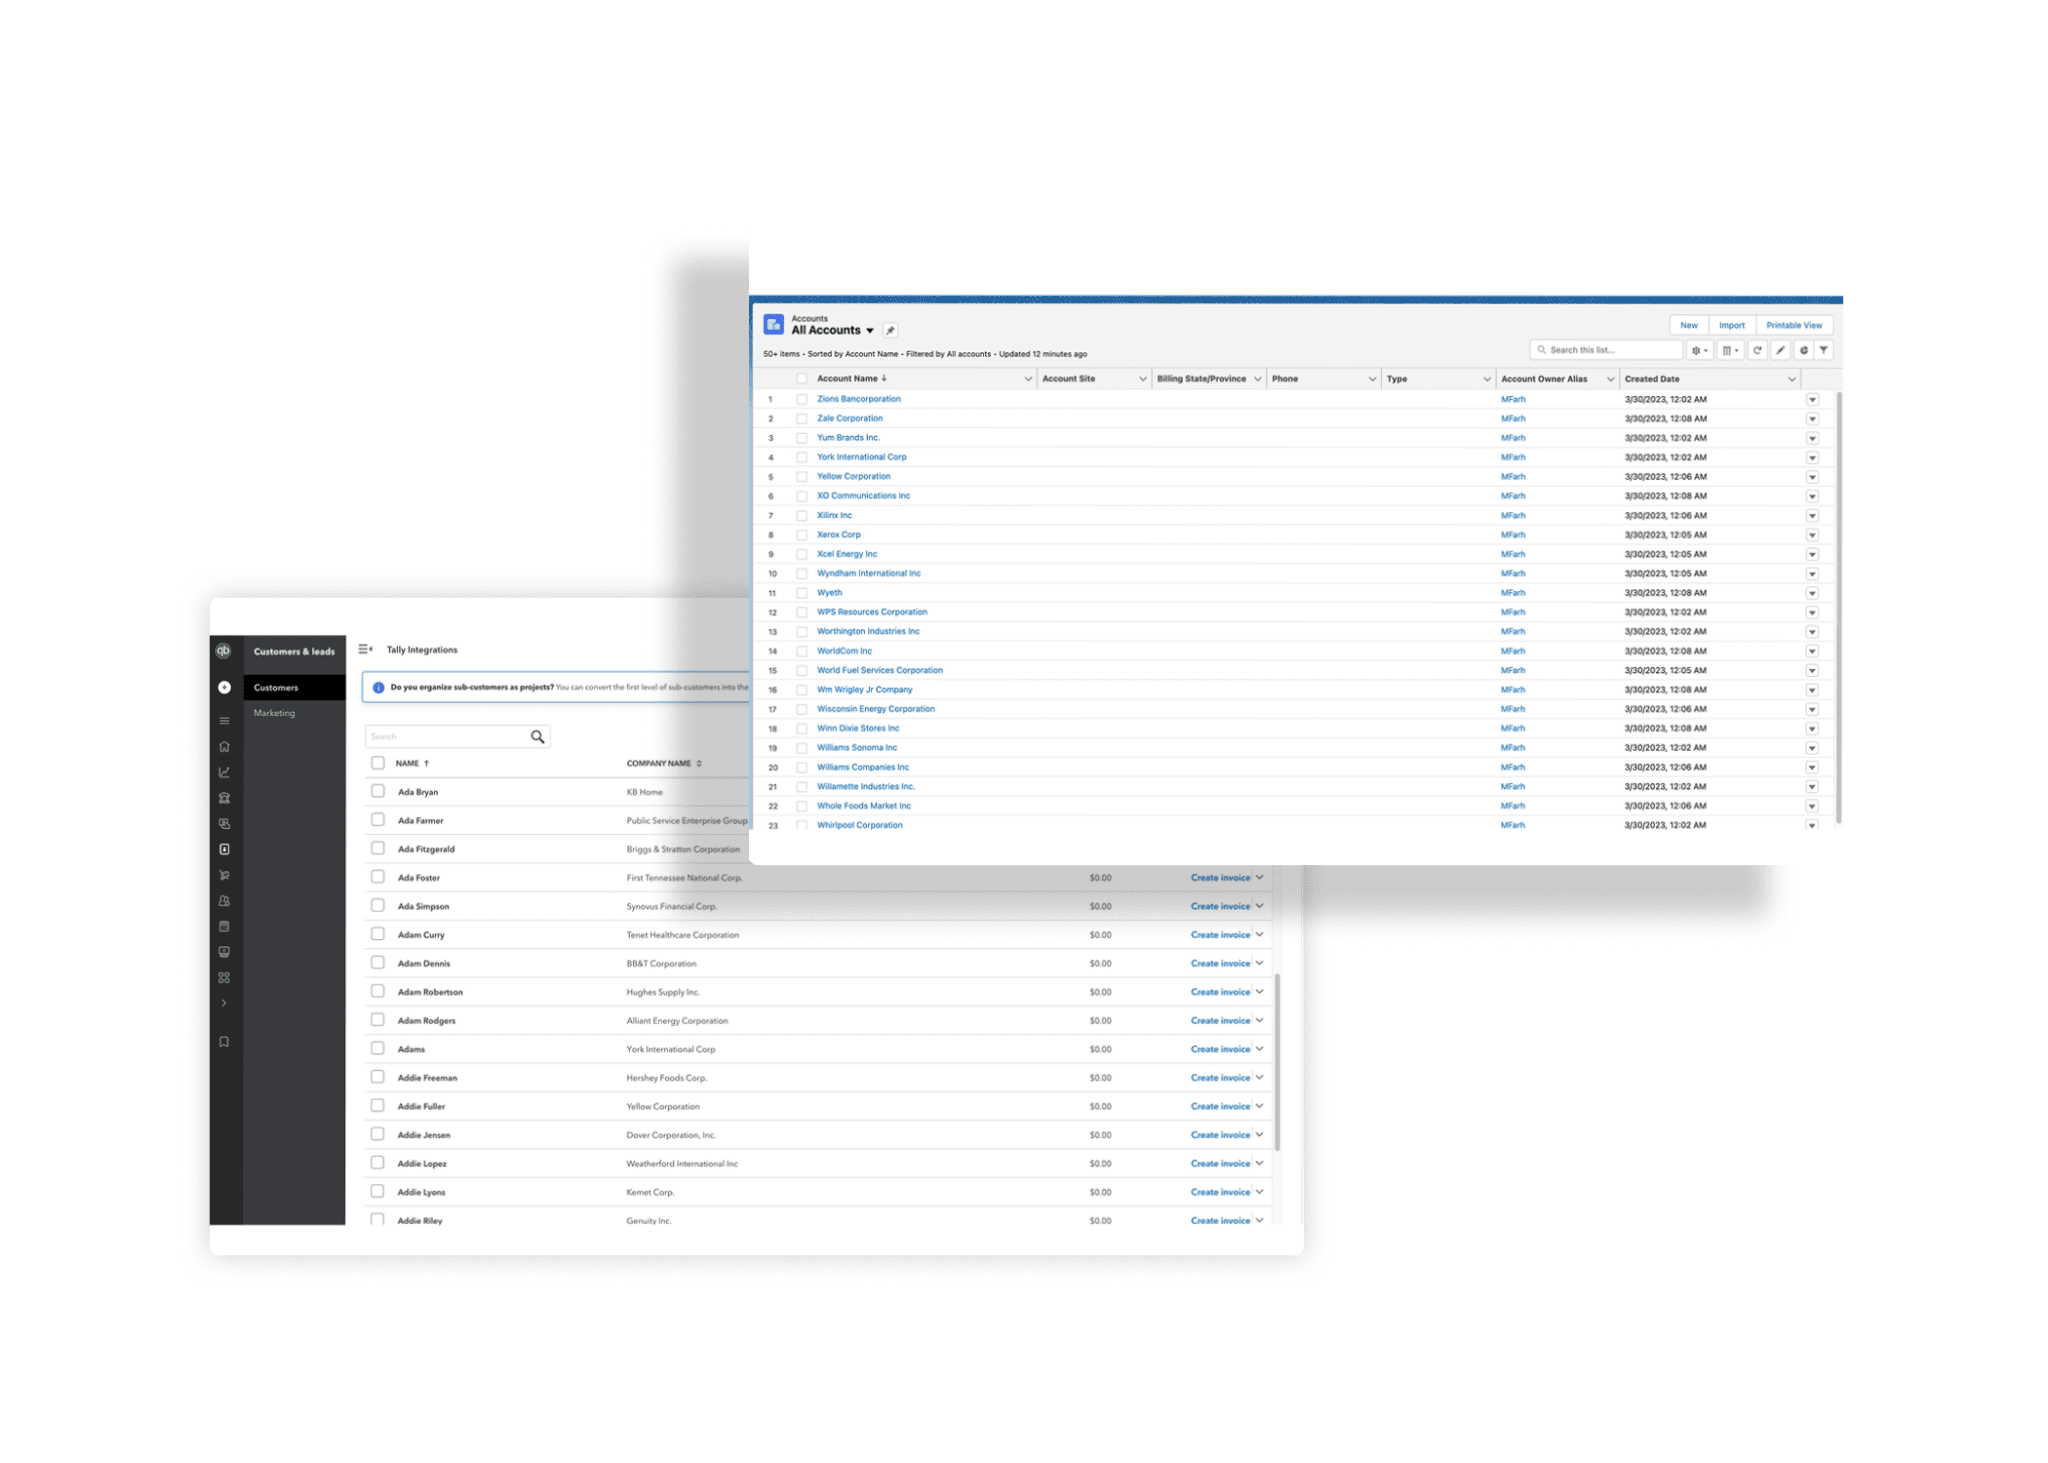Open Created Date column dropdown chevron

click(x=1791, y=379)
